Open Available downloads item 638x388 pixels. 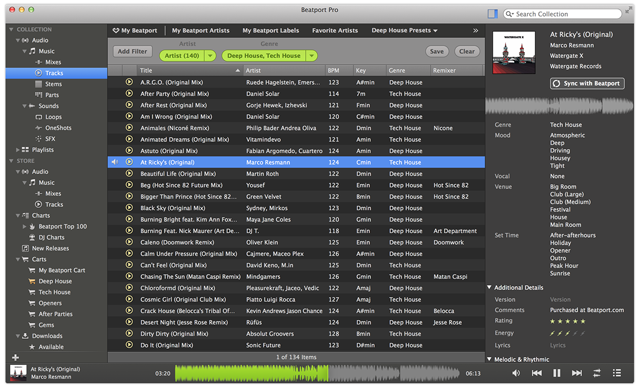pos(51,347)
